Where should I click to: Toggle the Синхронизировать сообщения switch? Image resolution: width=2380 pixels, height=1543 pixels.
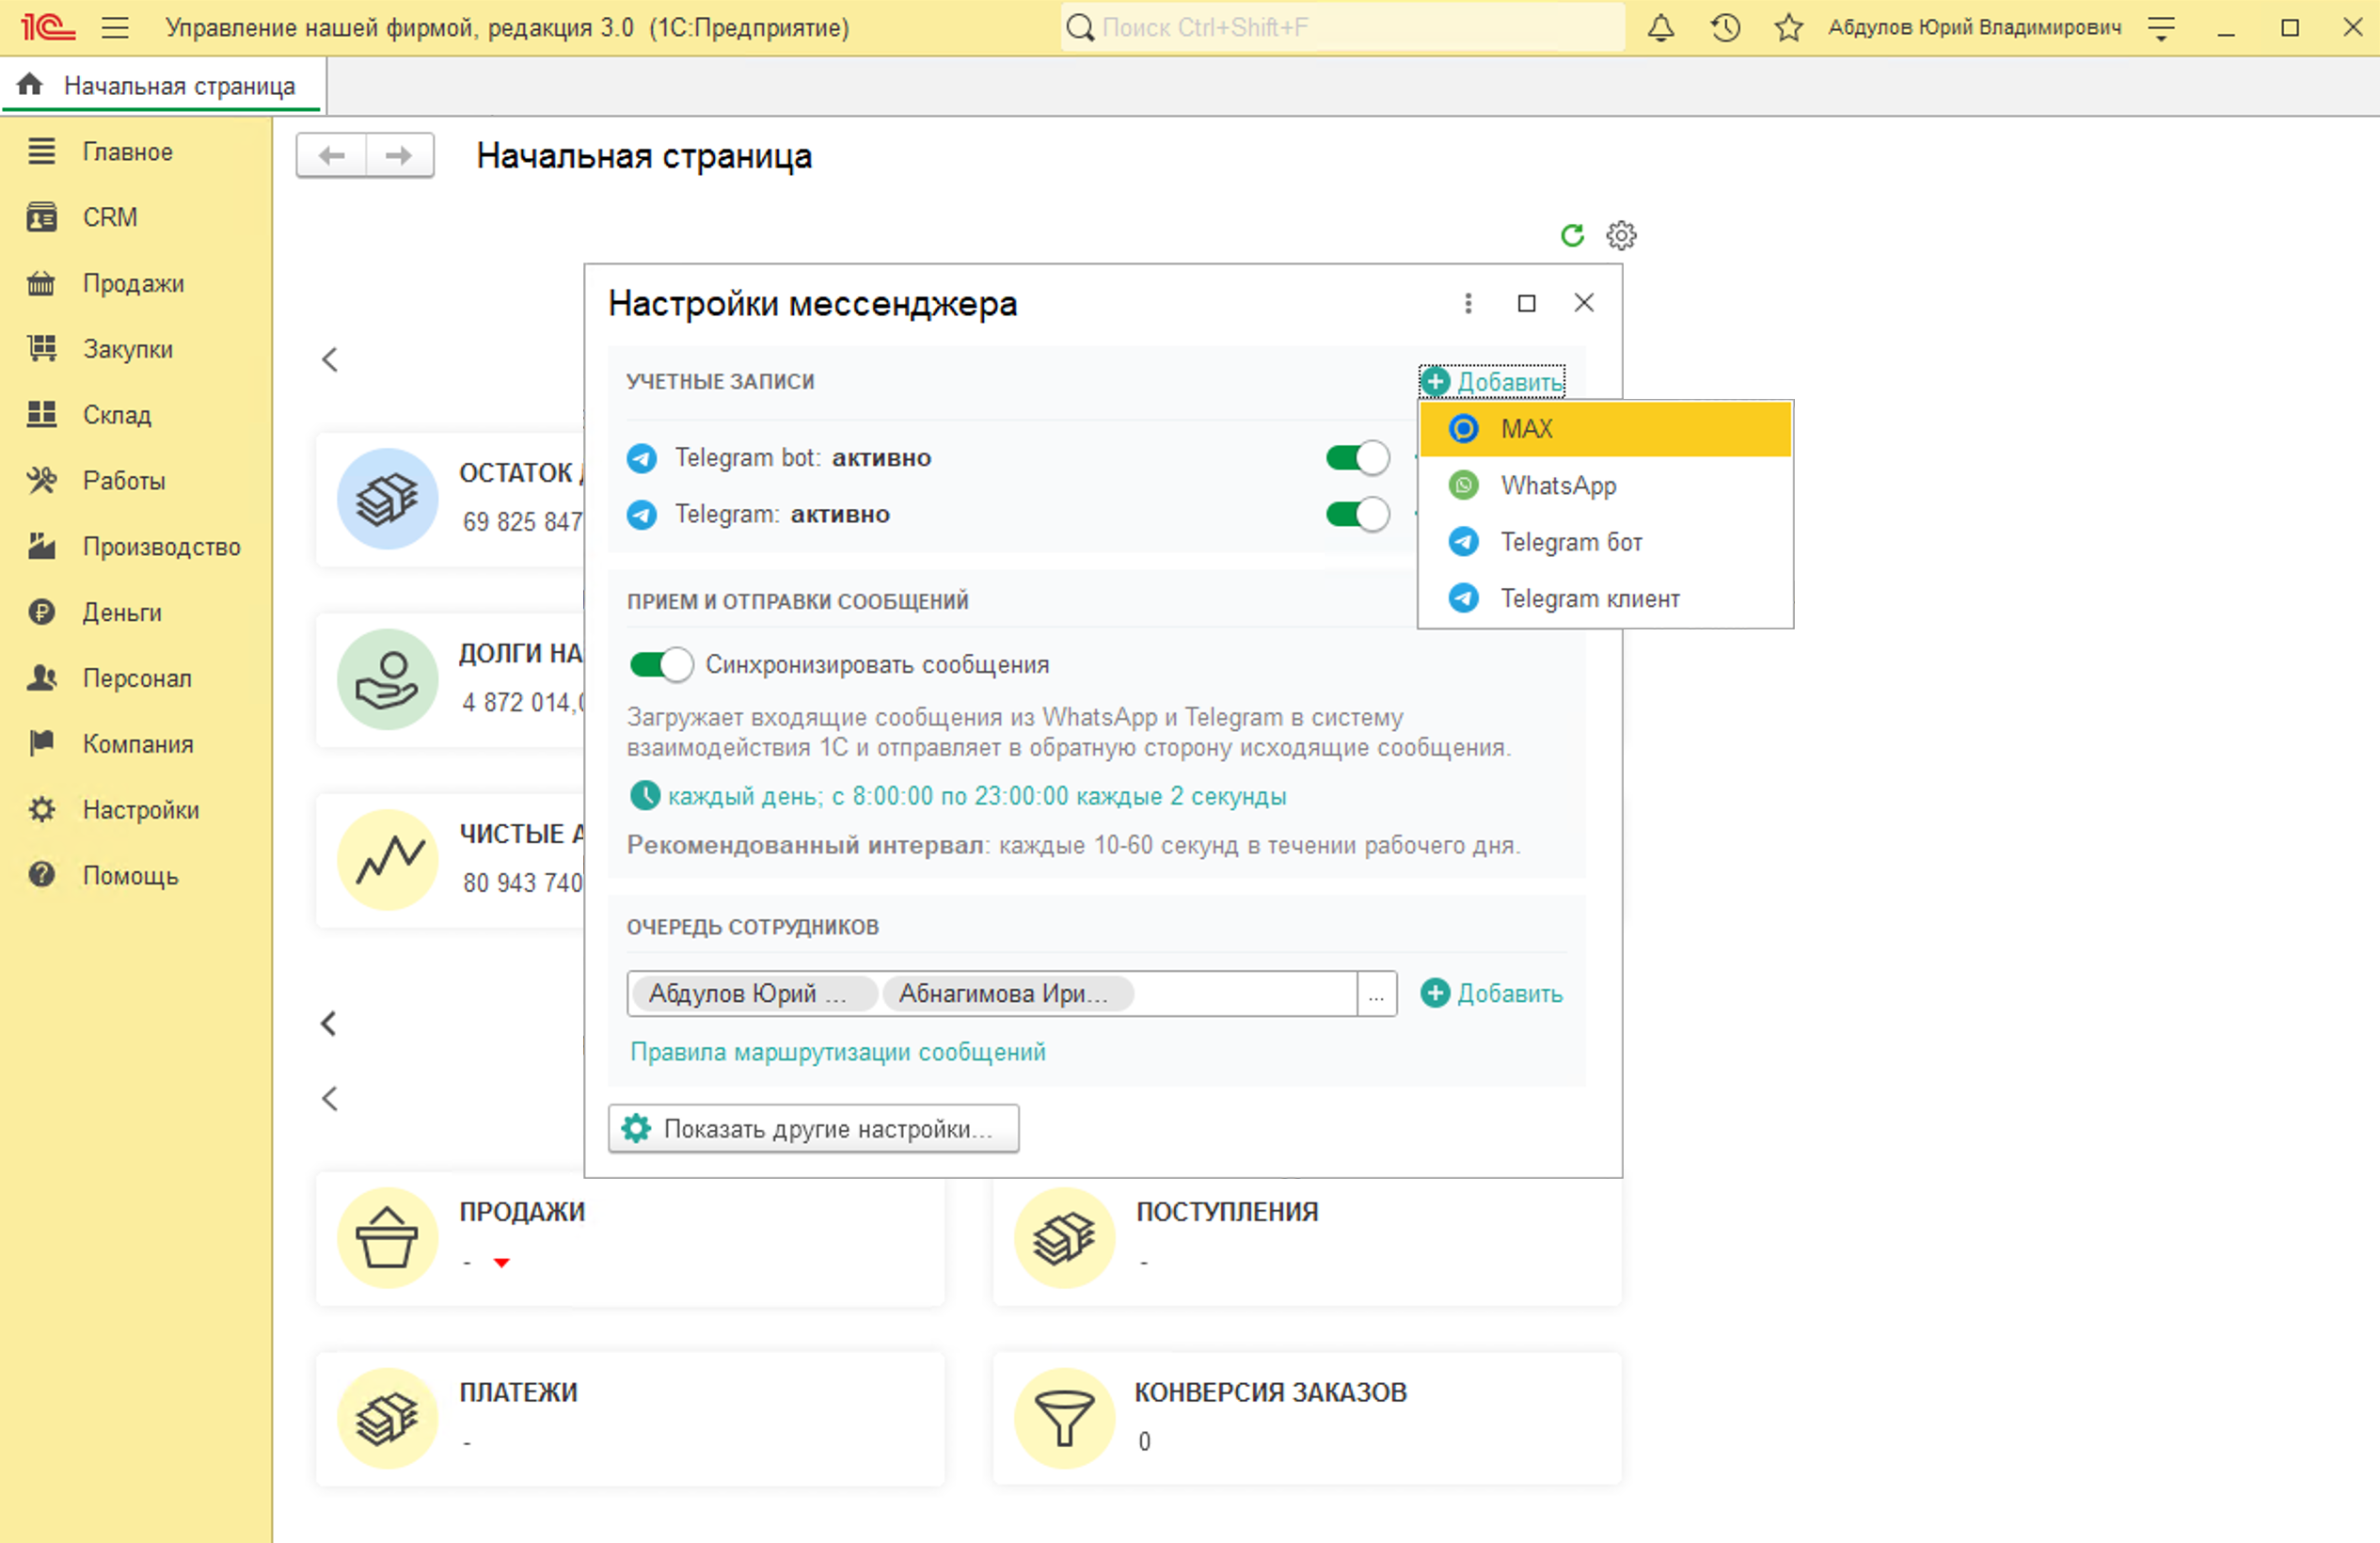[661, 665]
